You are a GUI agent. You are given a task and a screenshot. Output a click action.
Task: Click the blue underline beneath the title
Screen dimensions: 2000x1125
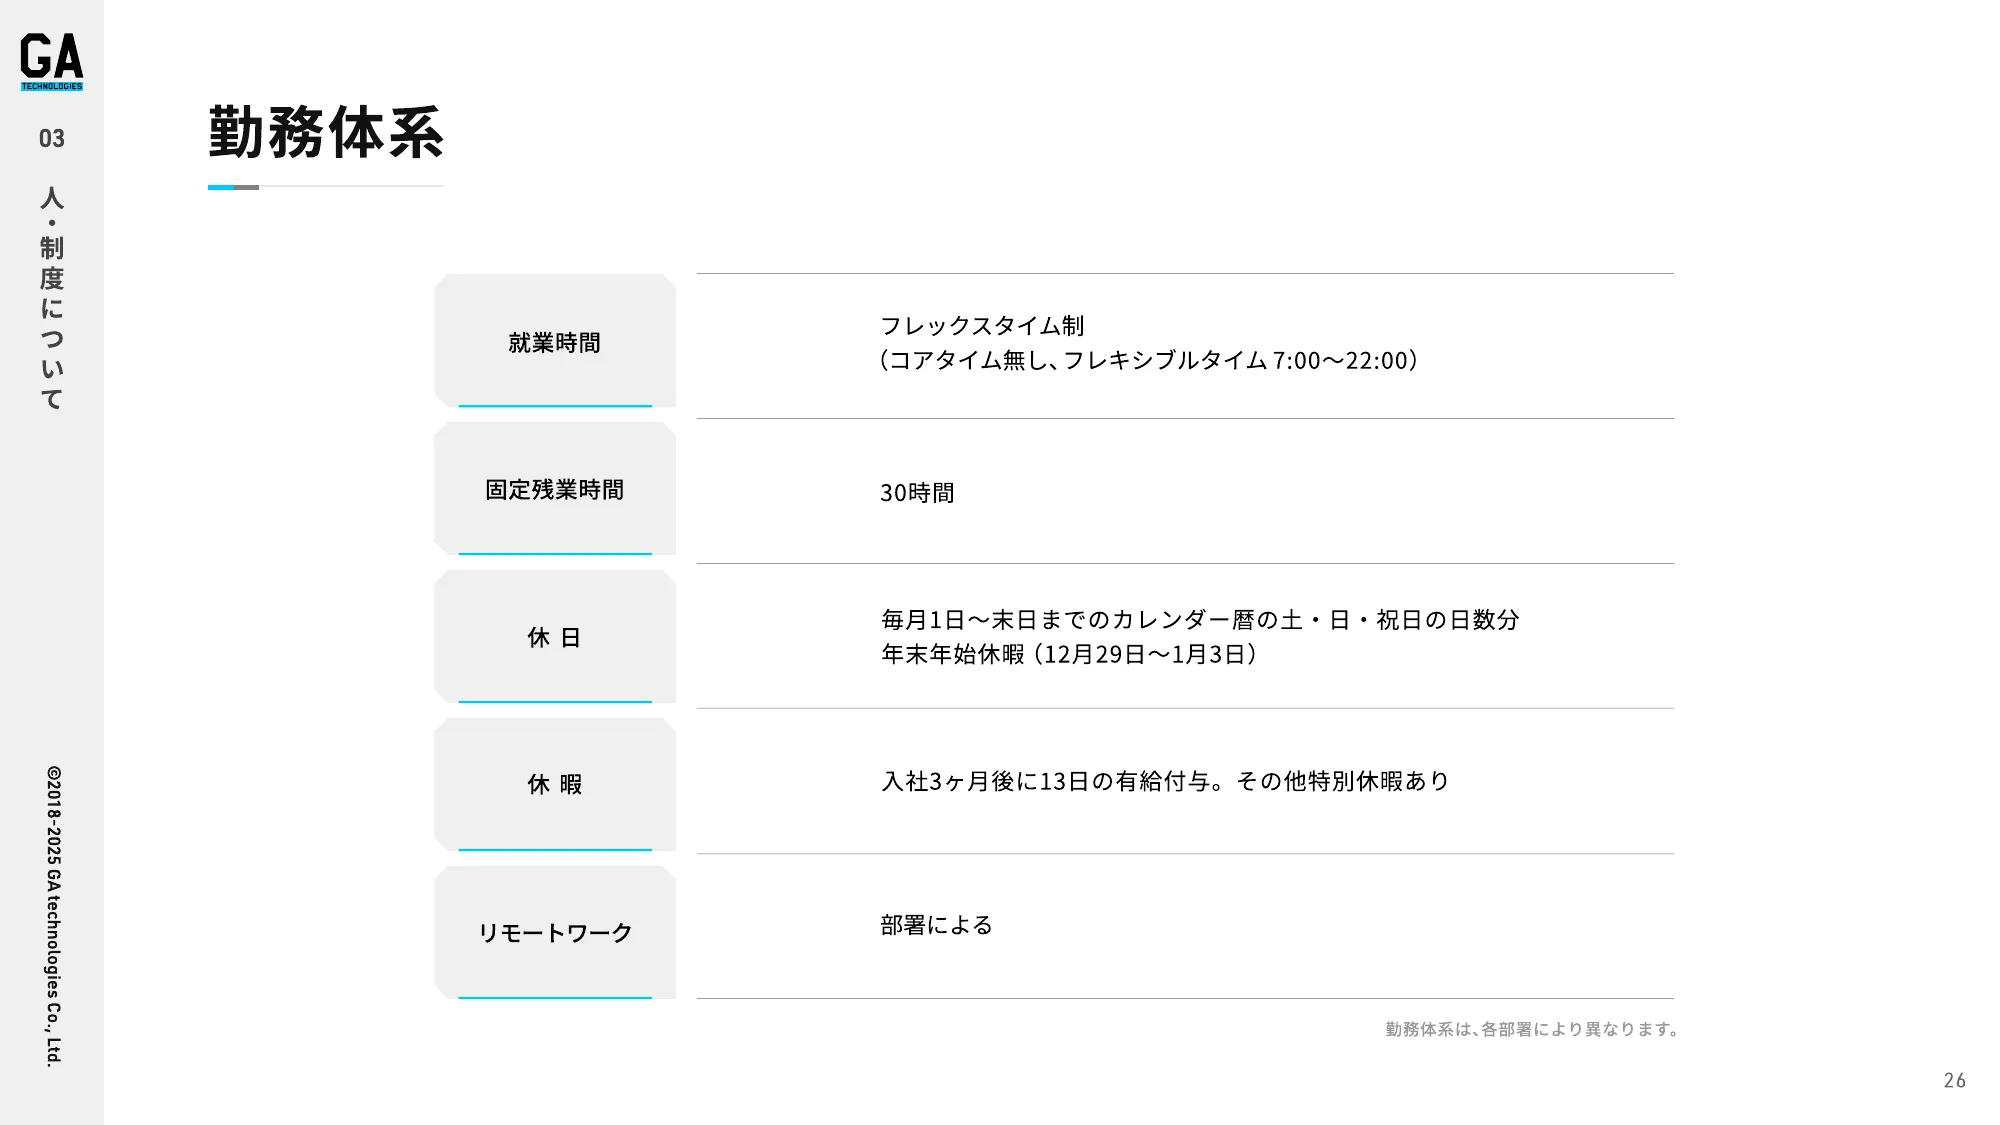click(222, 187)
